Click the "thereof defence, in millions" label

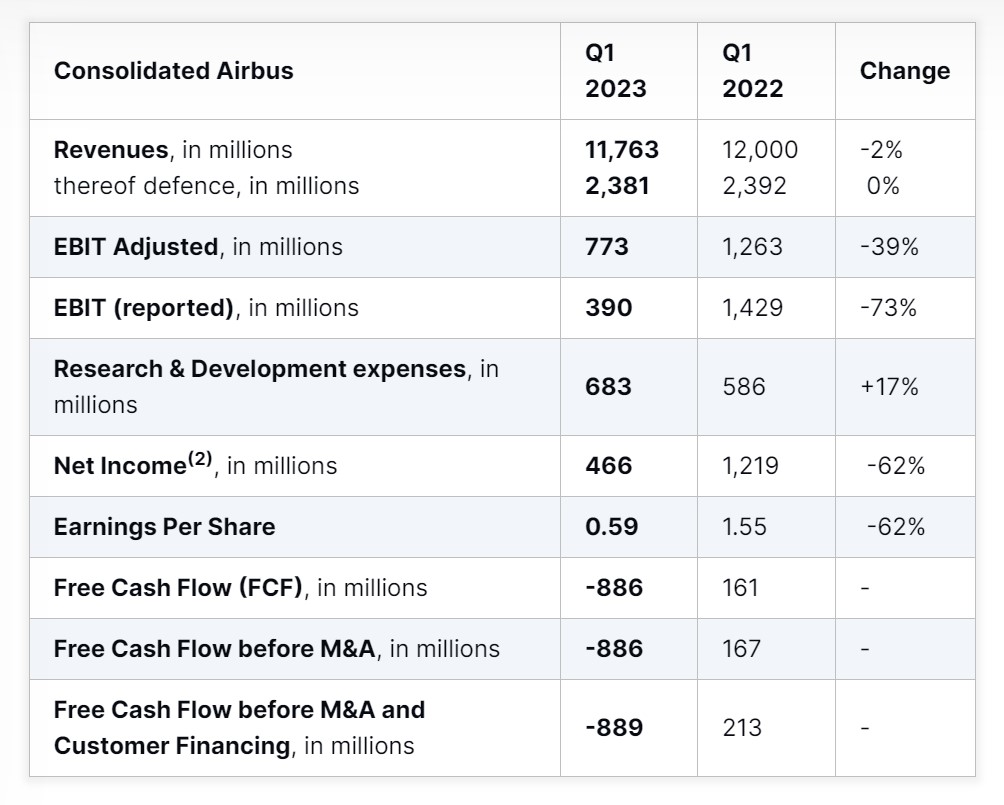point(206,186)
